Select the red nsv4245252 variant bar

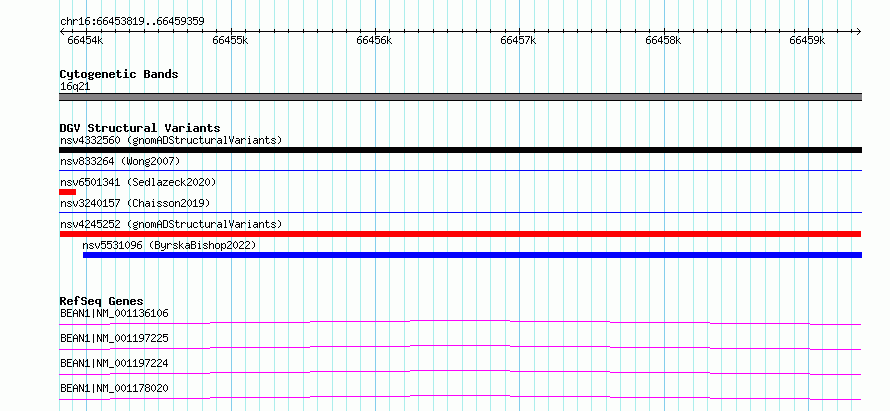[x=460, y=234]
